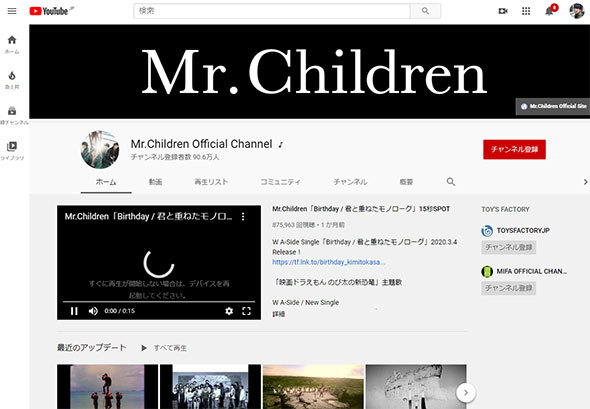The height and width of the screenshot is (409, 590).
Task: Open the notifications bell
Action: pyautogui.click(x=550, y=11)
